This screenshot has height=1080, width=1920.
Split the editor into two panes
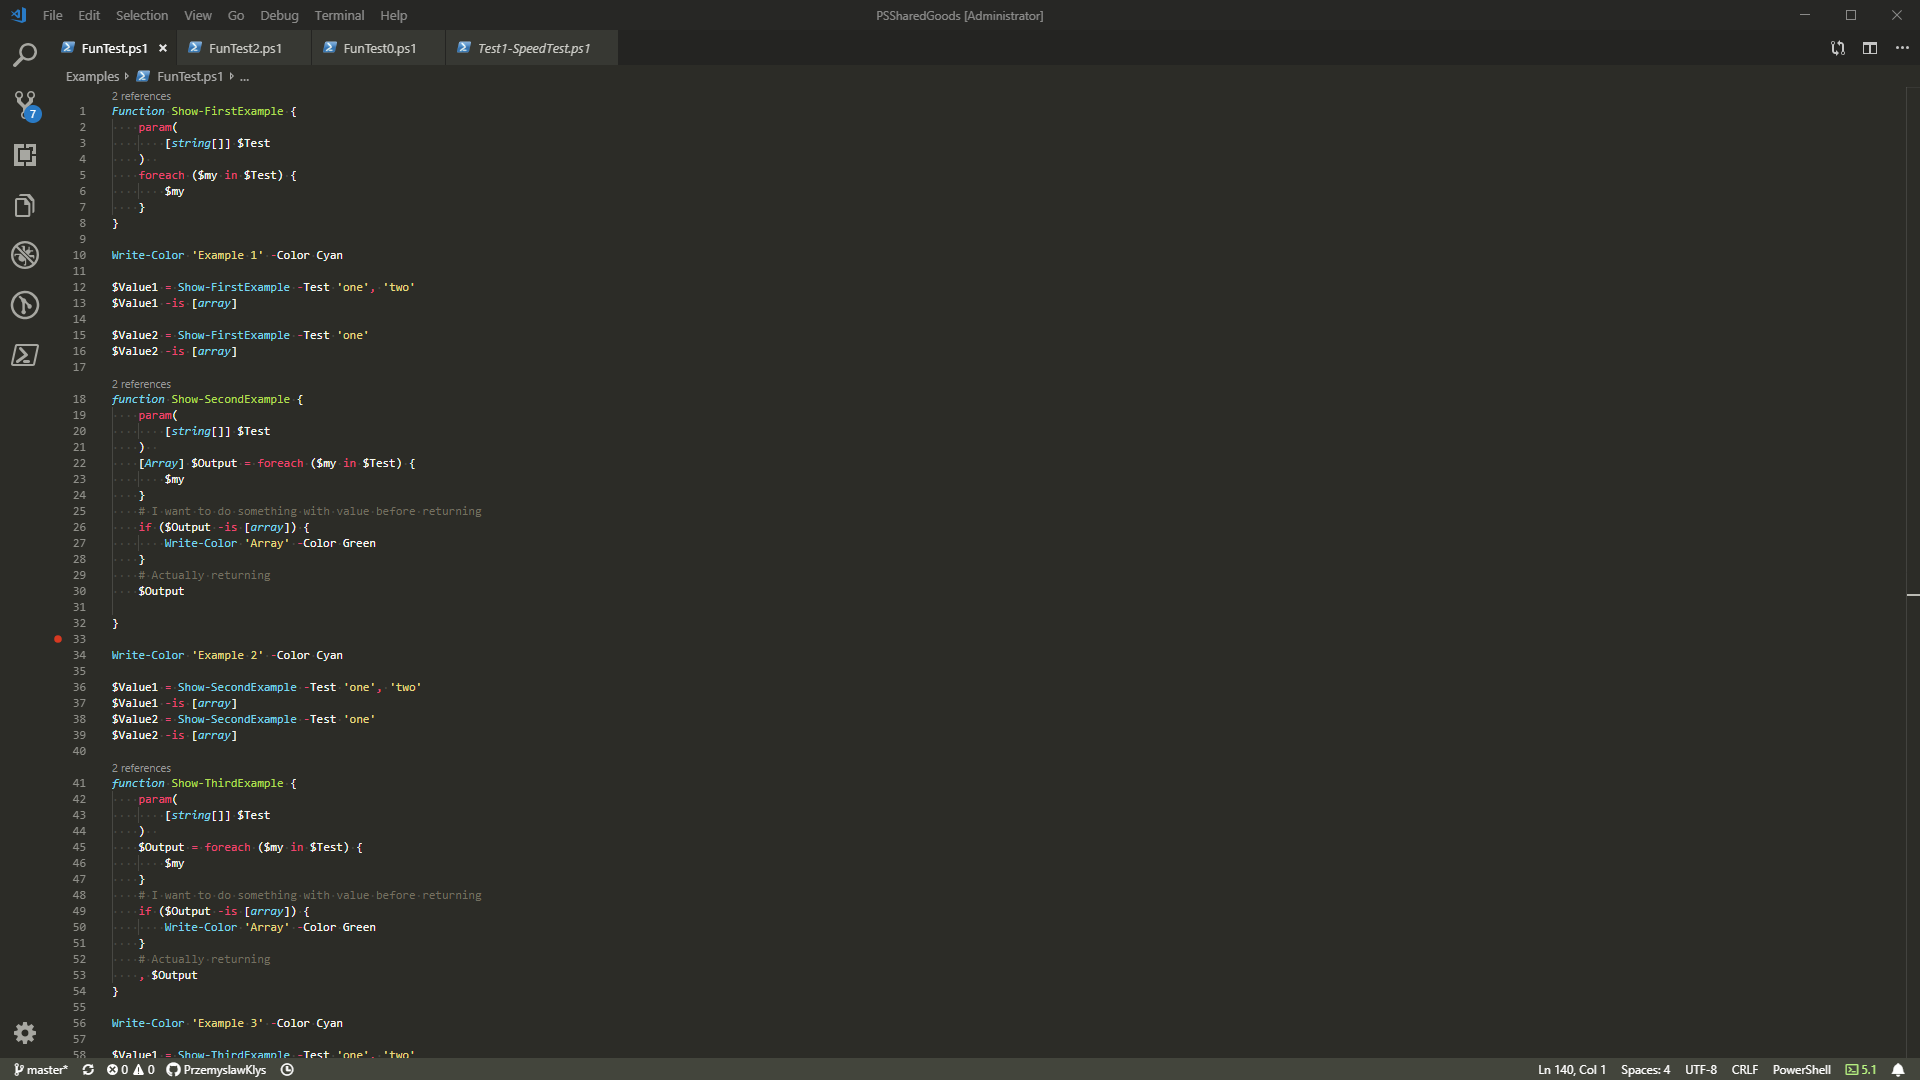coord(1870,47)
